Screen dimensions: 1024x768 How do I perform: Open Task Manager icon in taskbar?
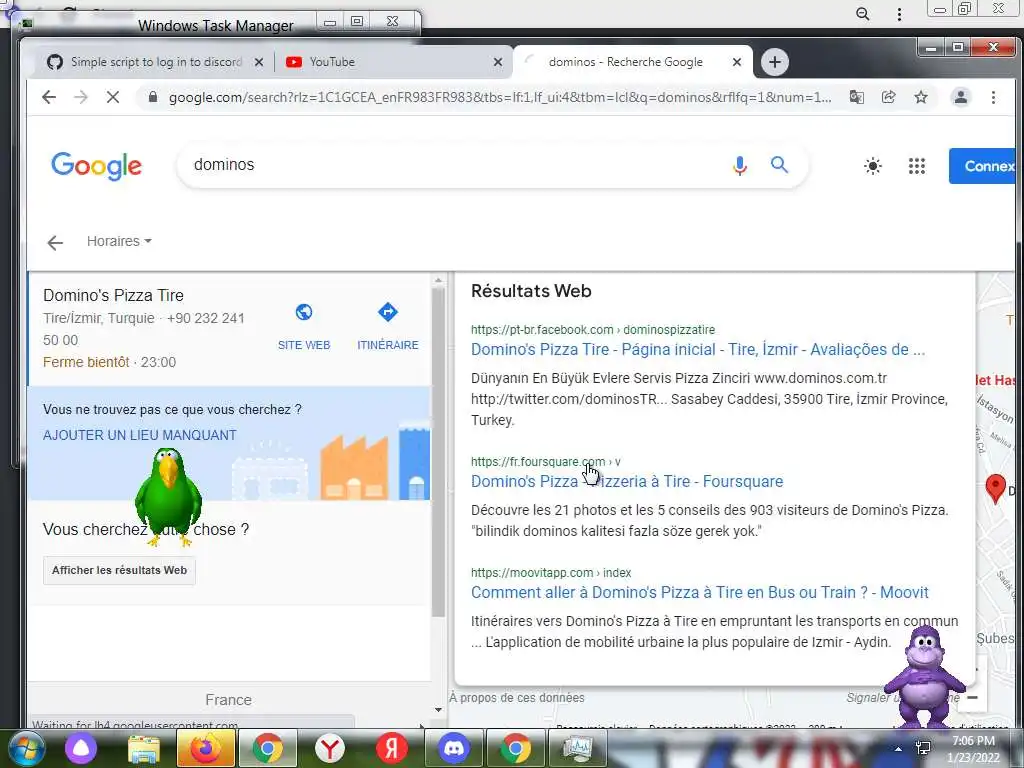577,748
